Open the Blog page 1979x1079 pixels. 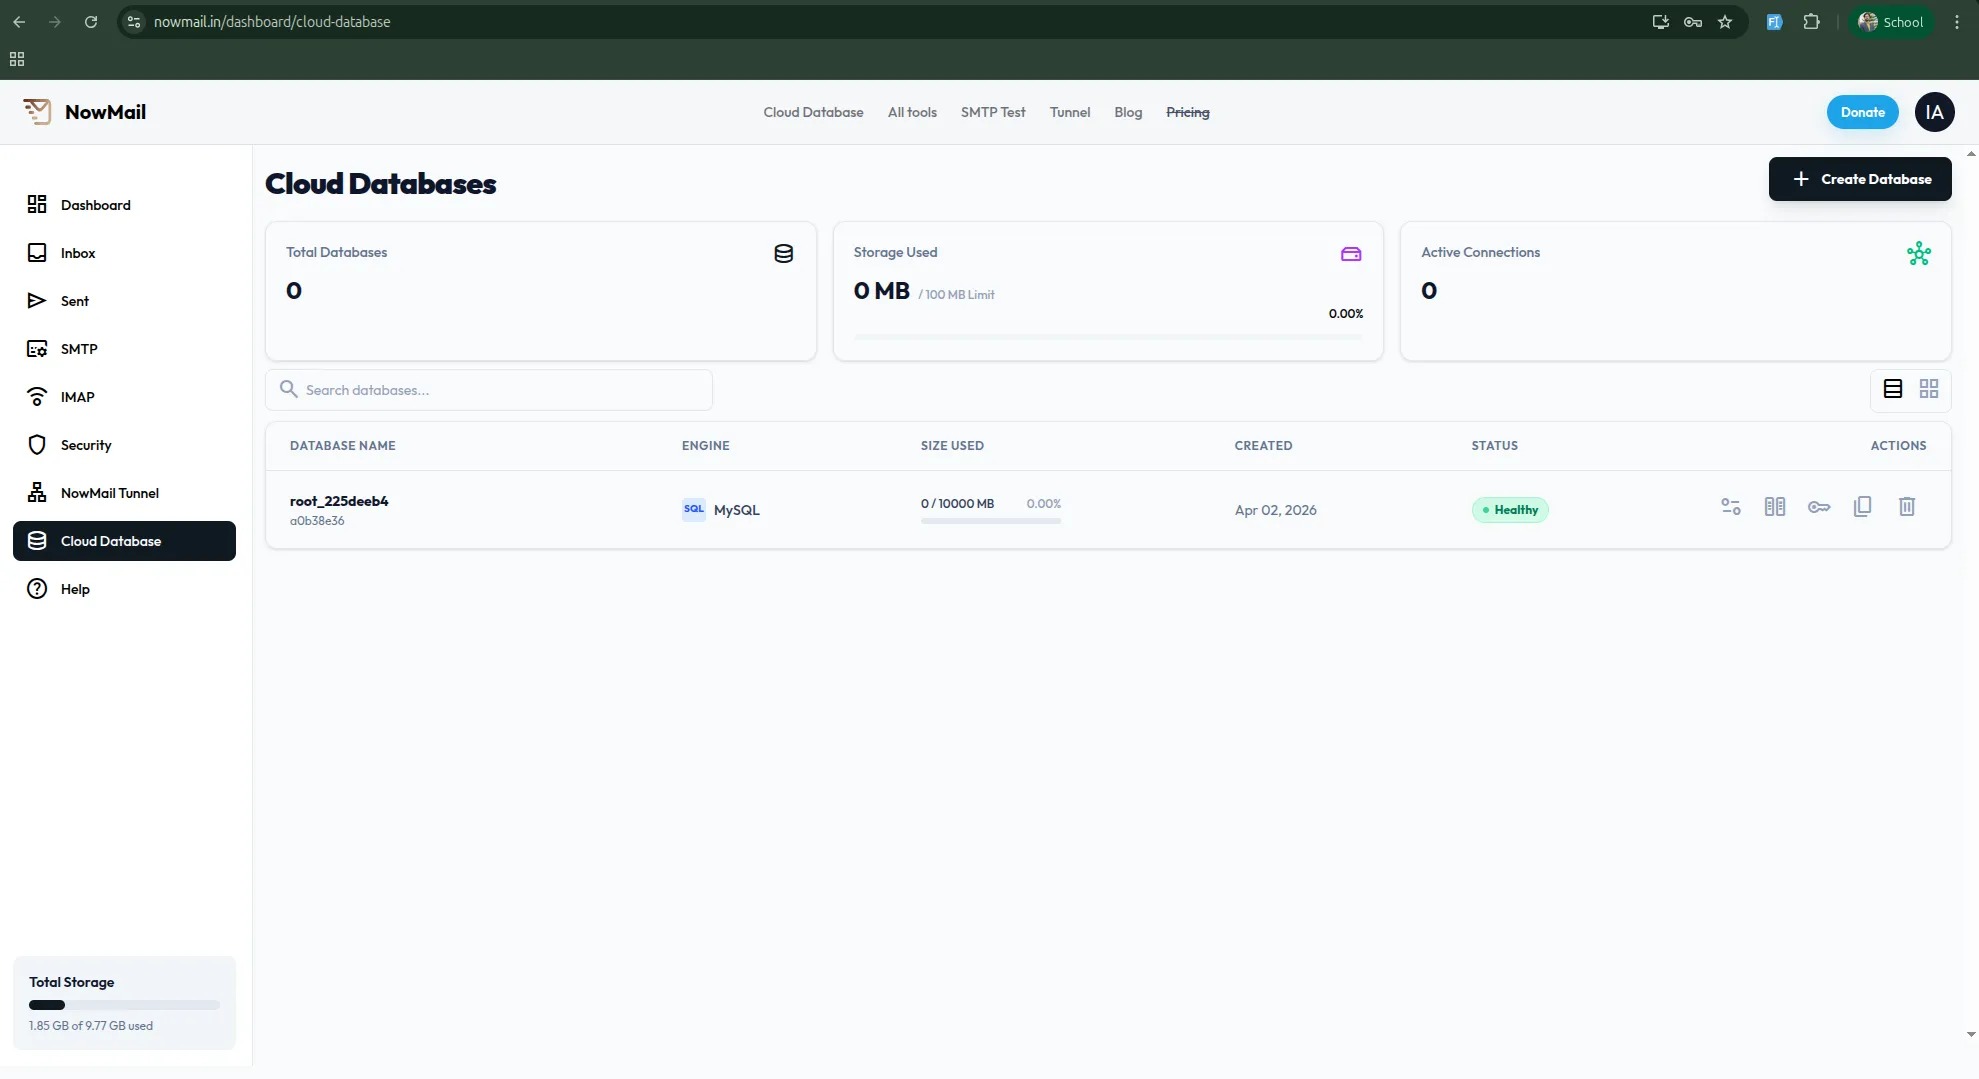point(1128,112)
